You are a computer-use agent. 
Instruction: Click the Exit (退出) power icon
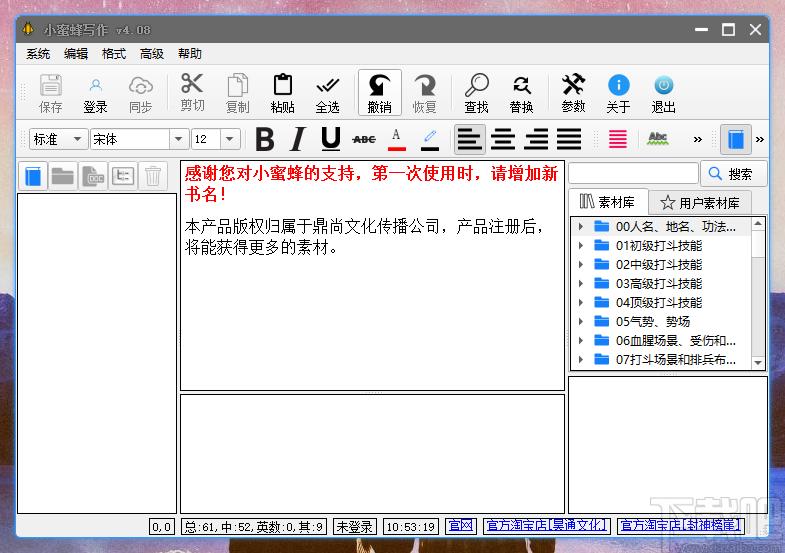[663, 92]
